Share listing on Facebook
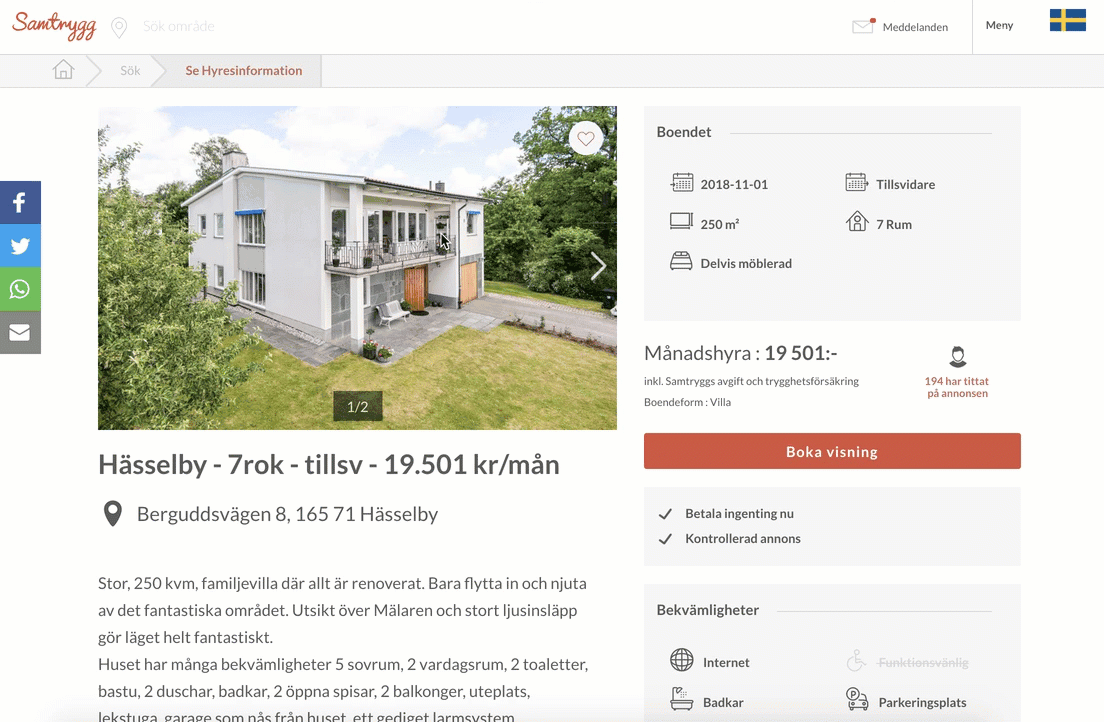1104x722 pixels. click(x=20, y=202)
